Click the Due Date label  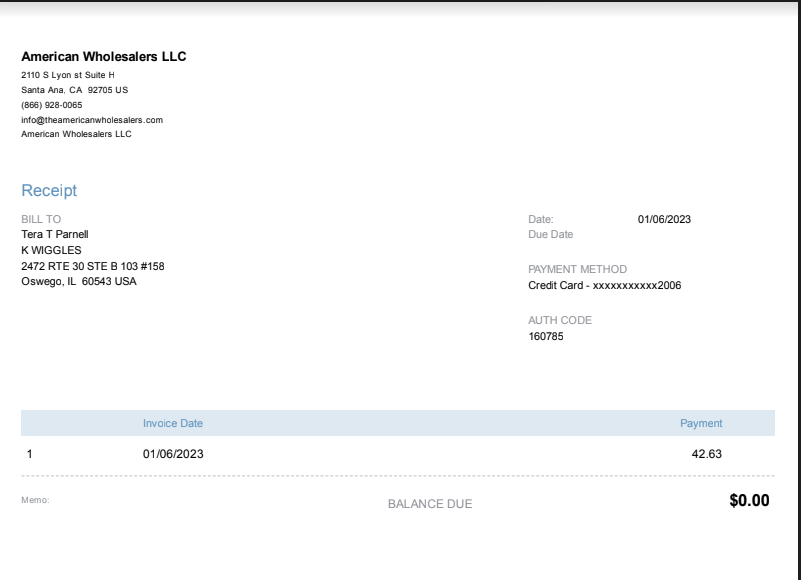(x=551, y=235)
